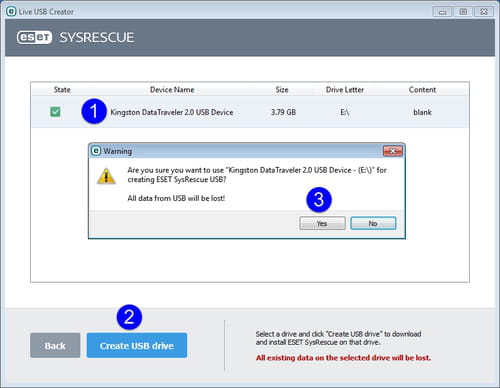Click No in the Warning dialog
This screenshot has height=388, width=500.
(x=373, y=223)
